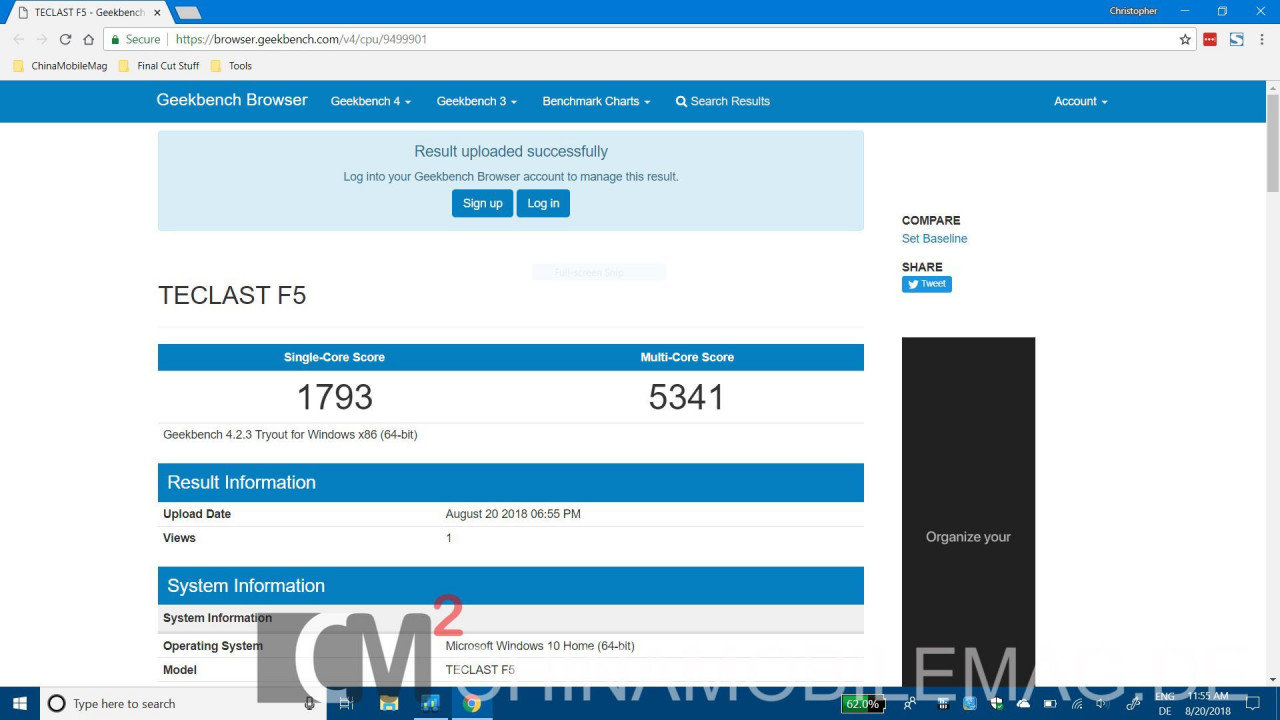Open Task View on the taskbar

point(346,704)
